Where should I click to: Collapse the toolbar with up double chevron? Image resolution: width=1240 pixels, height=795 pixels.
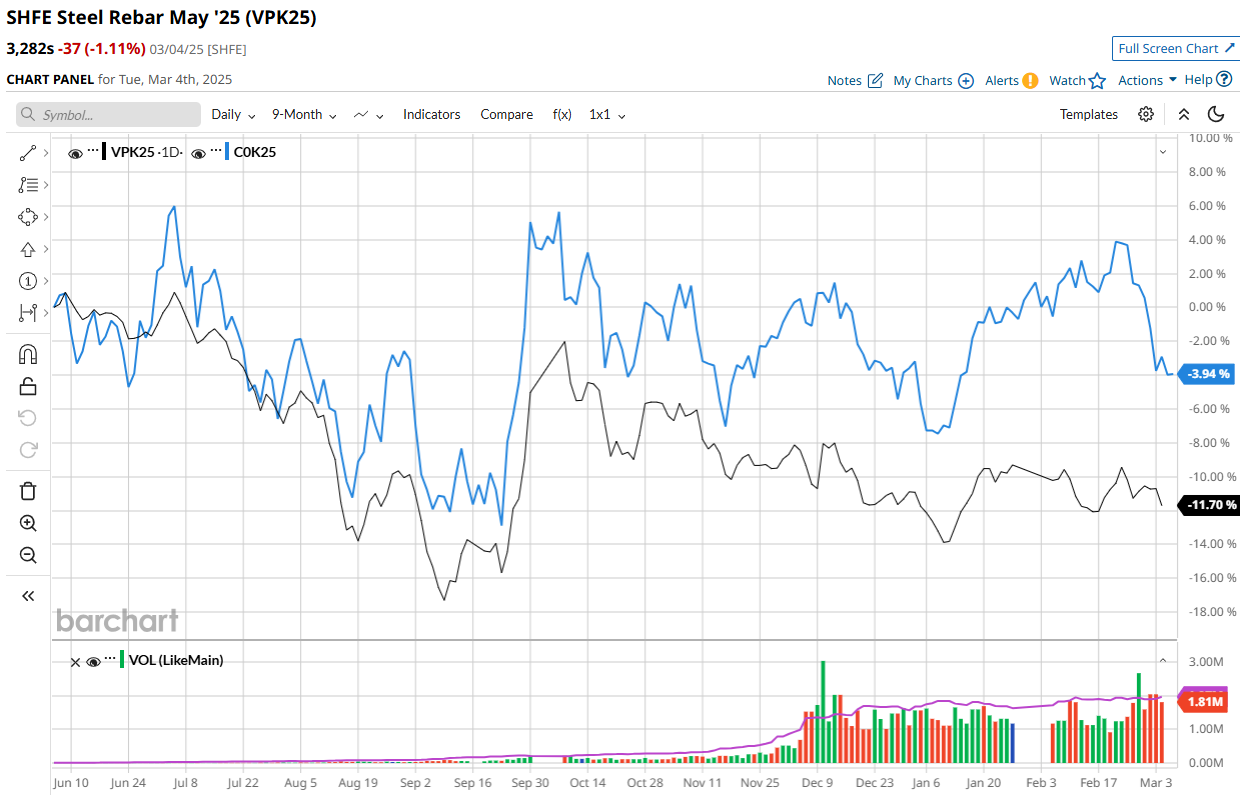[1184, 114]
